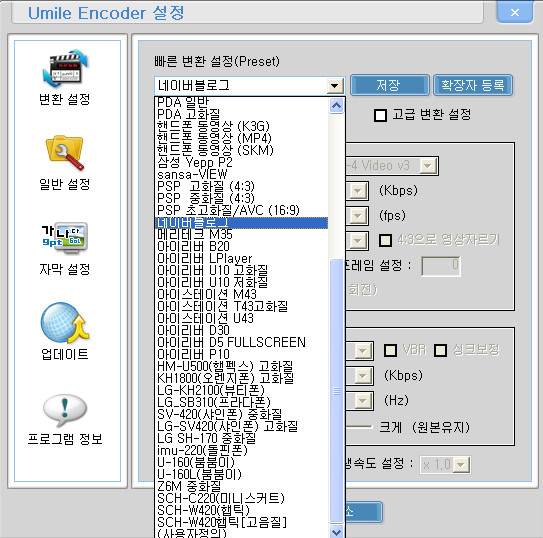The width and height of the screenshot is (543, 538).
Task: Choose 메리테크 M35 preset
Action: (242, 234)
